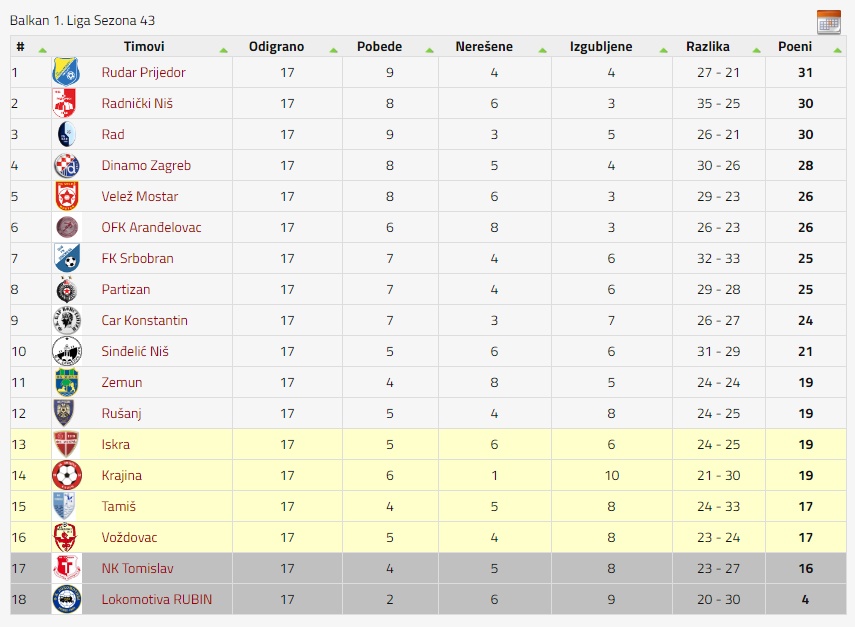Sort by Razlika column arrow

pos(756,50)
